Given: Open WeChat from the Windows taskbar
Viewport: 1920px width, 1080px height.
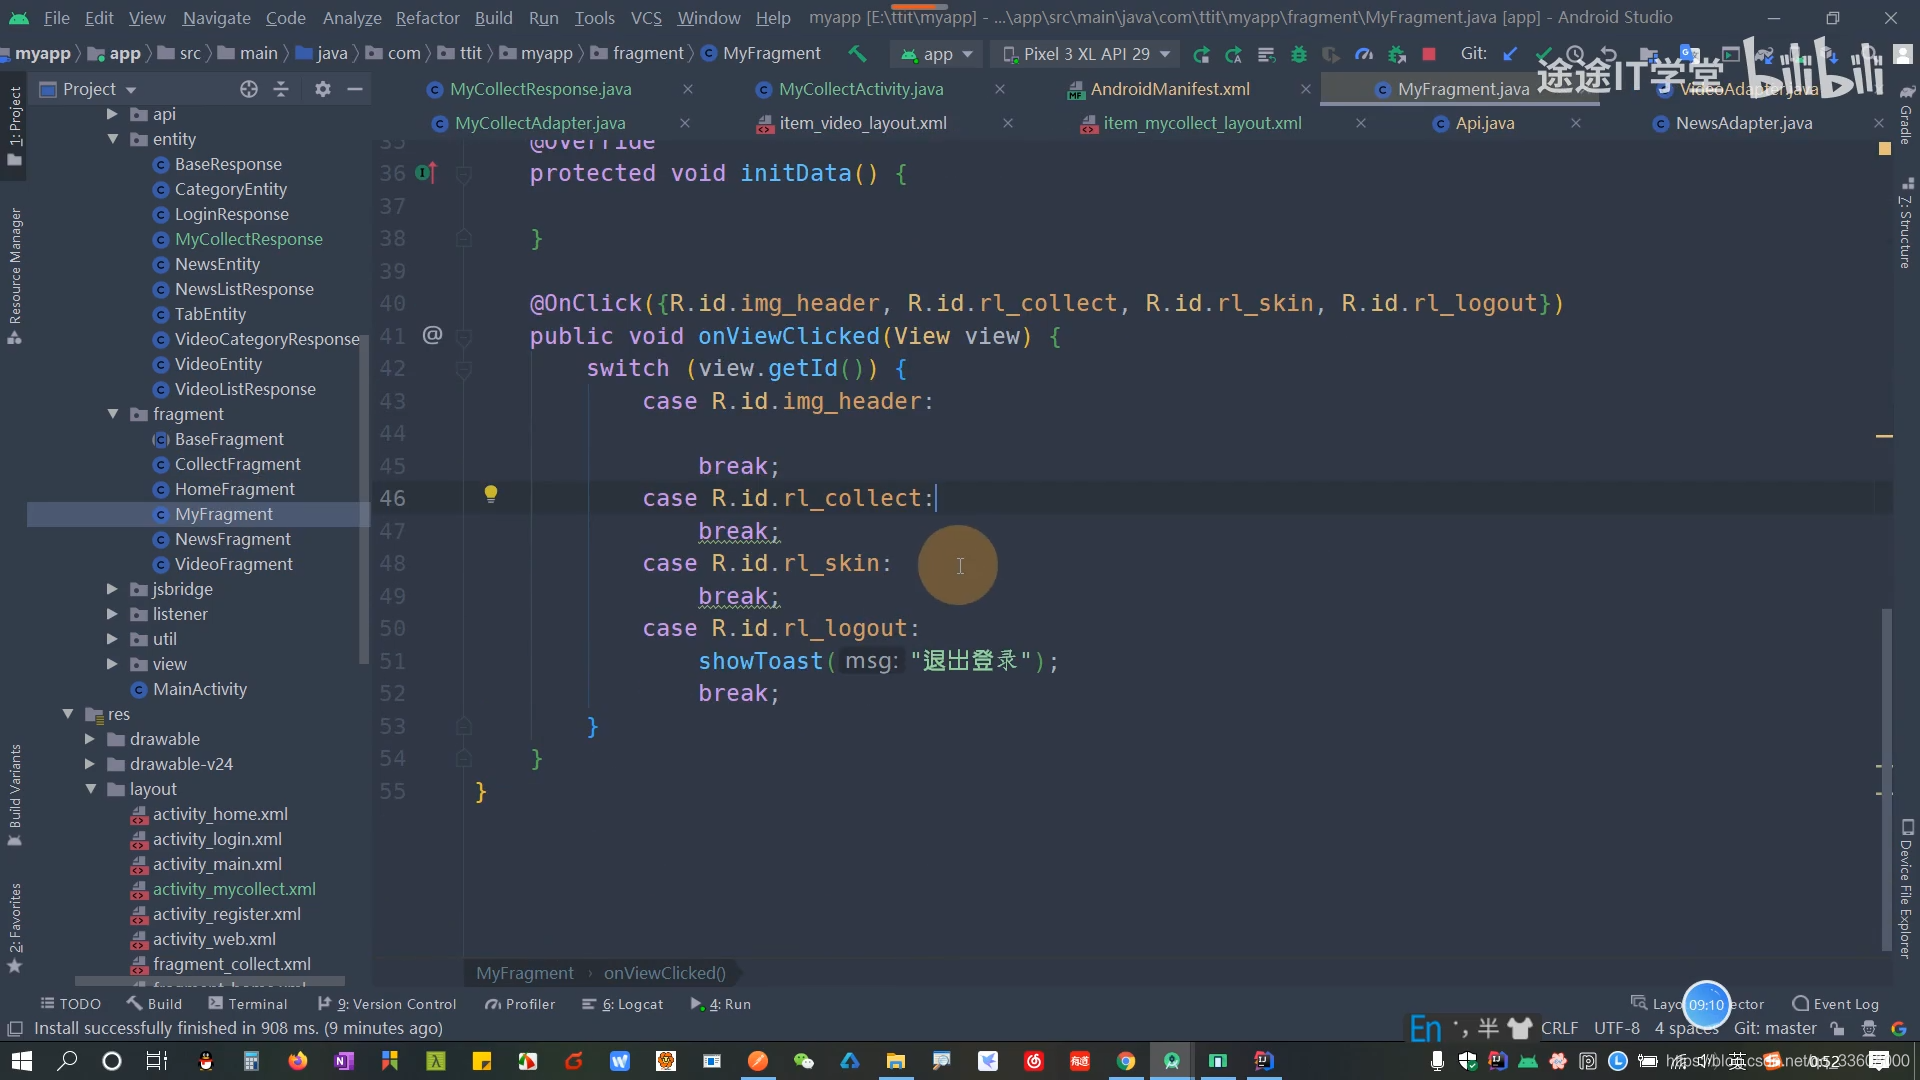Looking at the screenshot, I should [x=804, y=1061].
